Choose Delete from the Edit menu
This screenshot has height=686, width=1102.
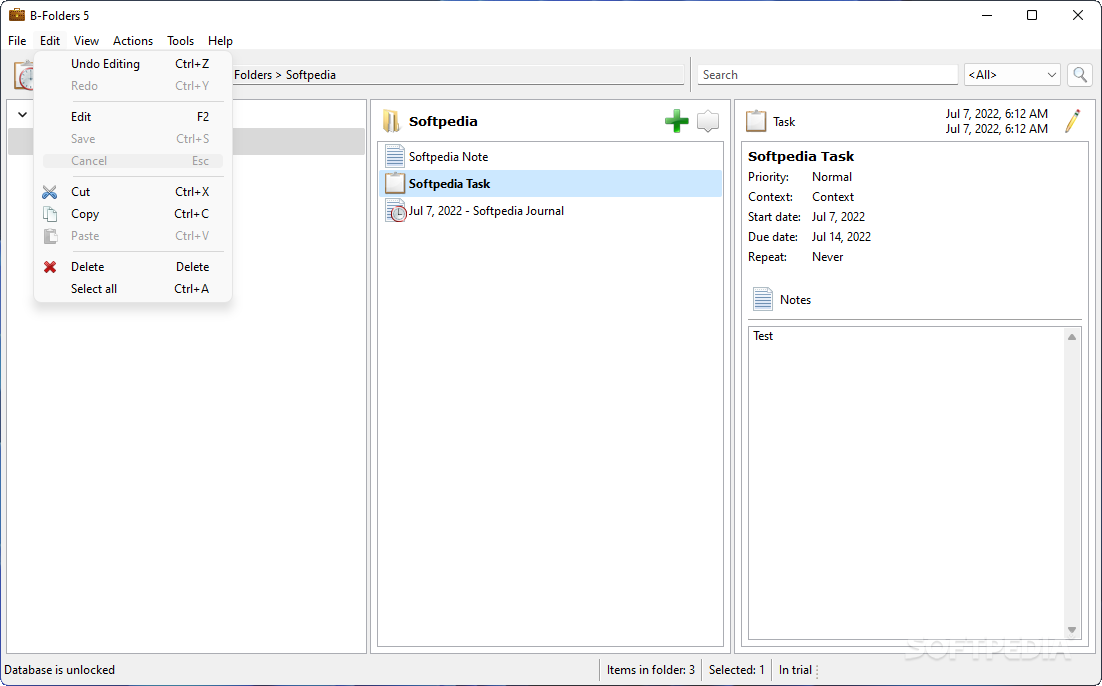[x=133, y=267]
